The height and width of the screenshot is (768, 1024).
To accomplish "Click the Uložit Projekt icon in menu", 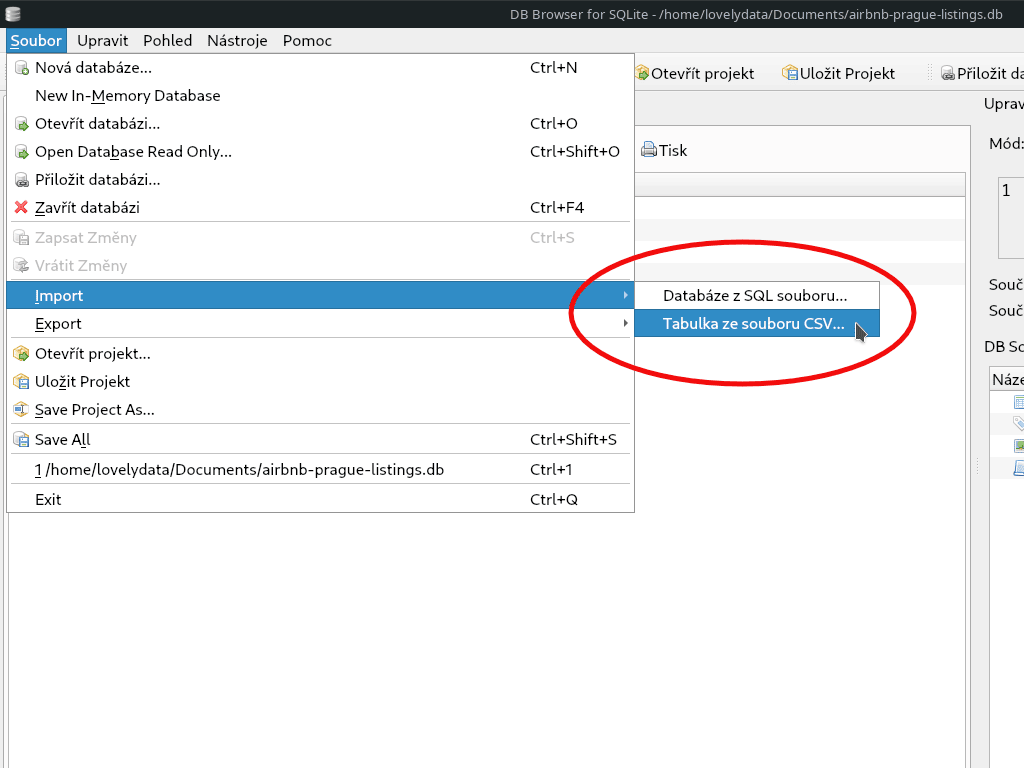I will tap(22, 382).
